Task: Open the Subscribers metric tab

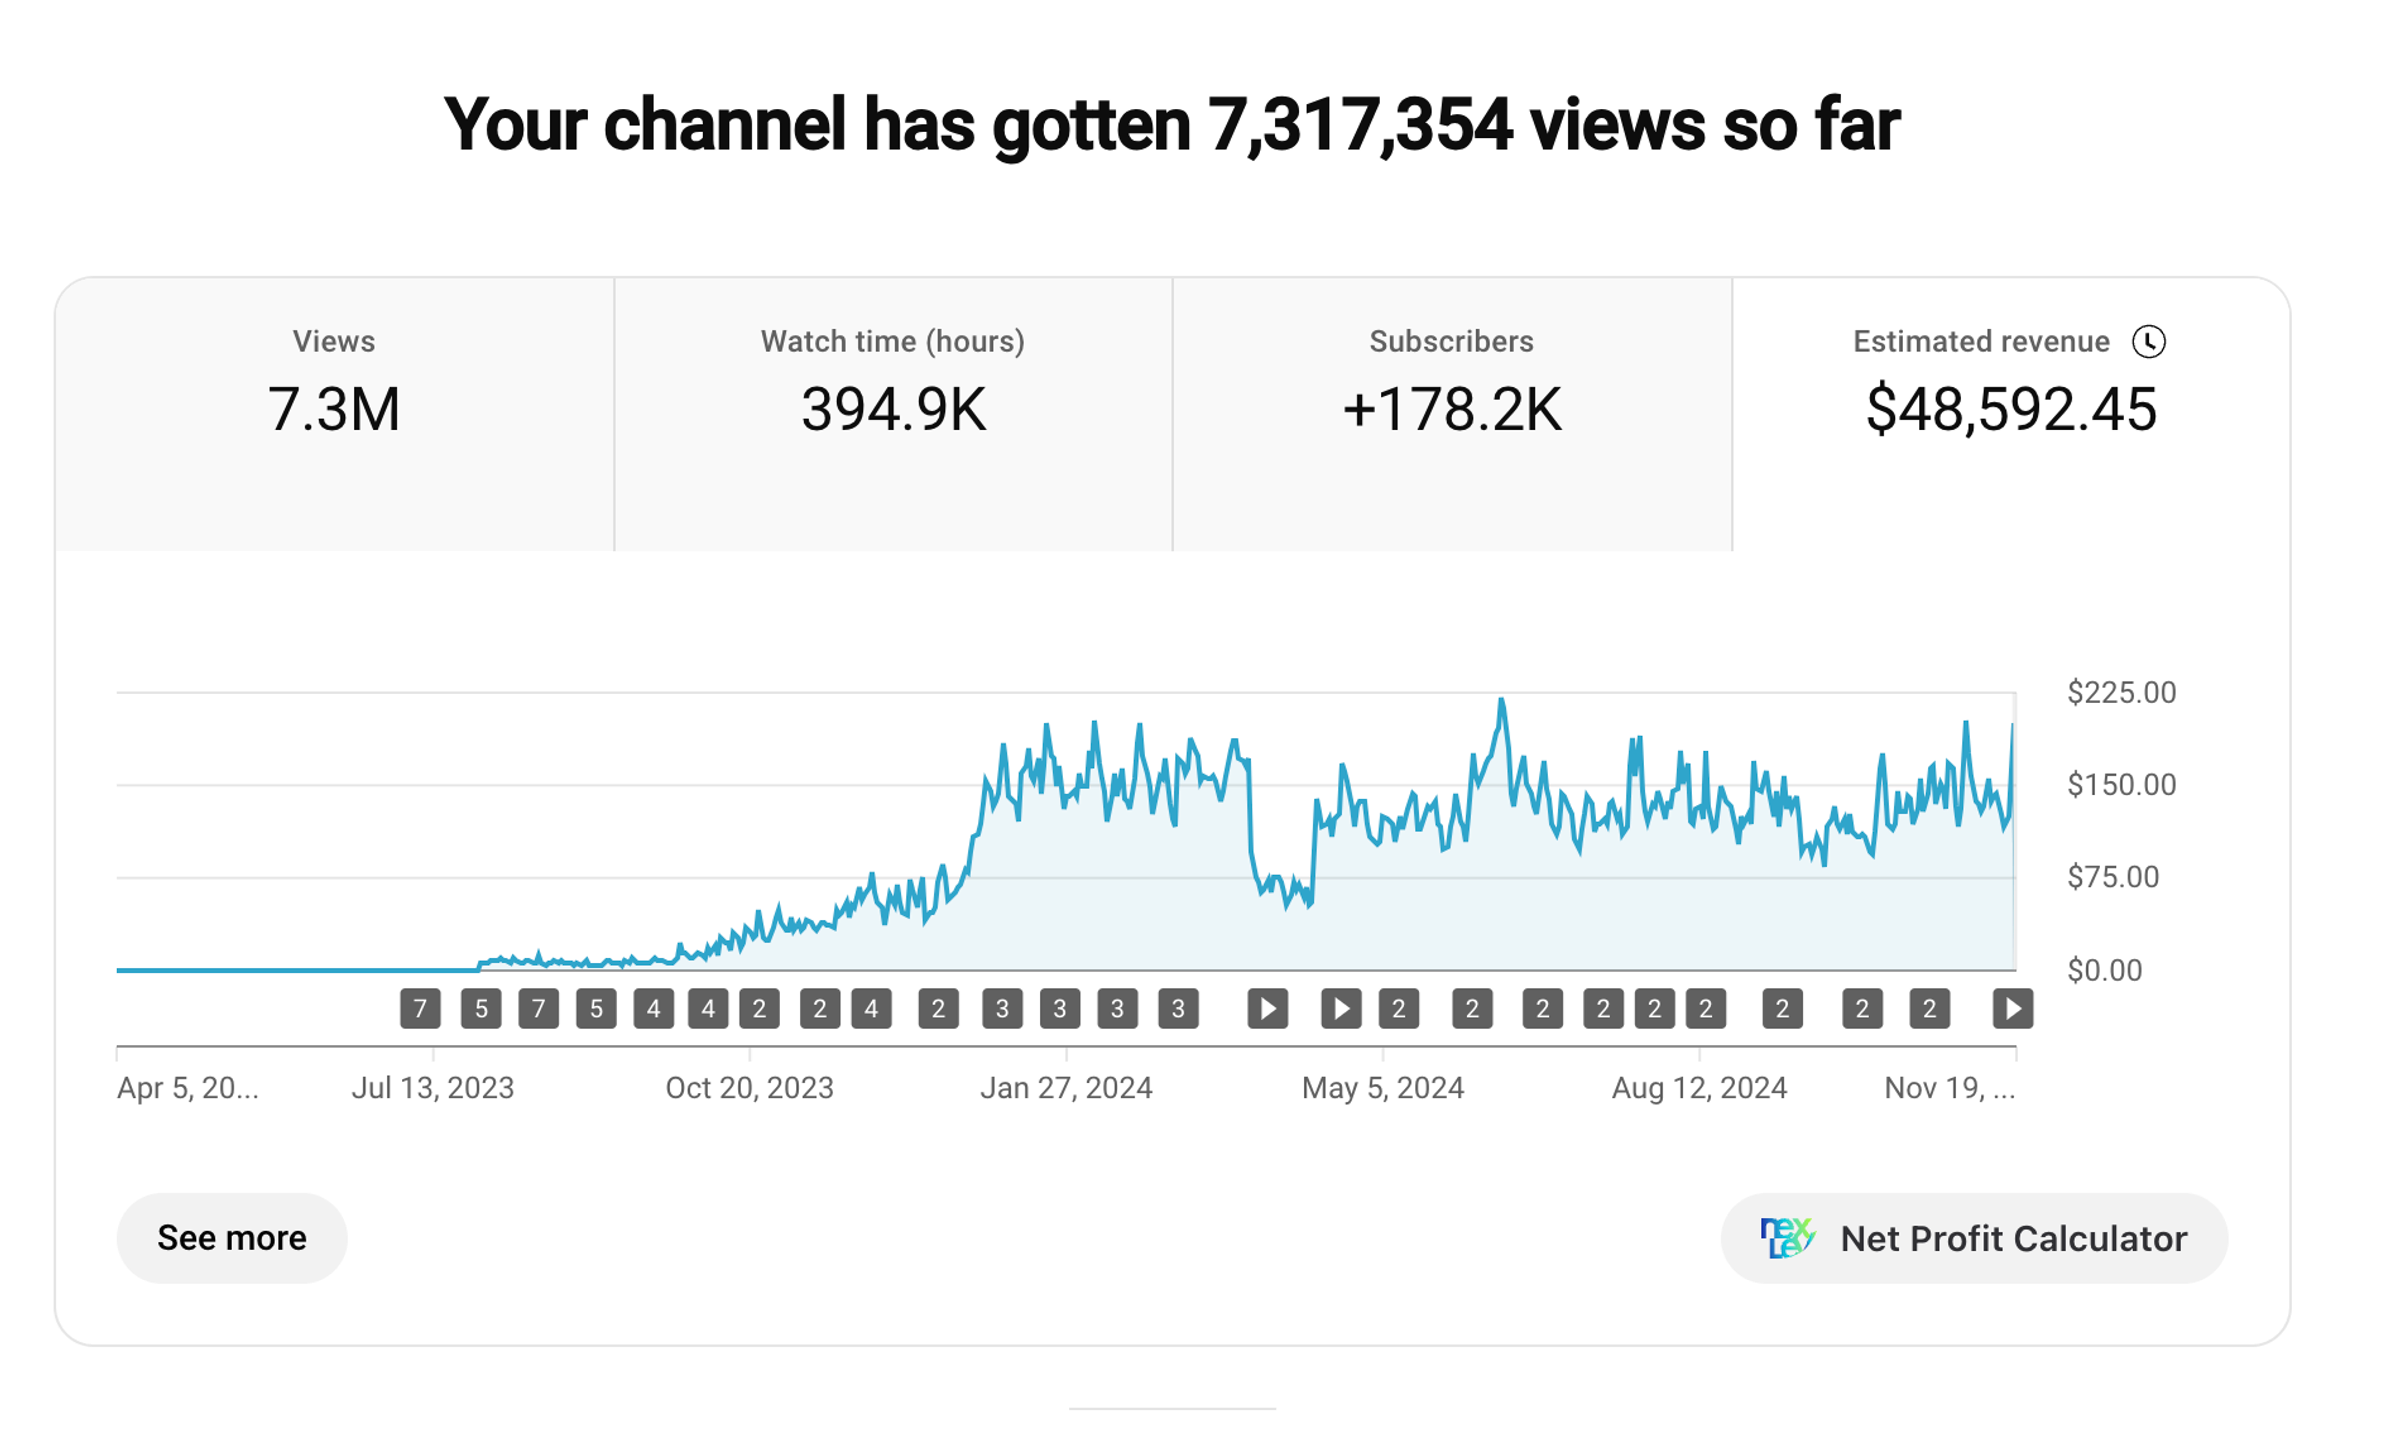Action: (x=1451, y=412)
